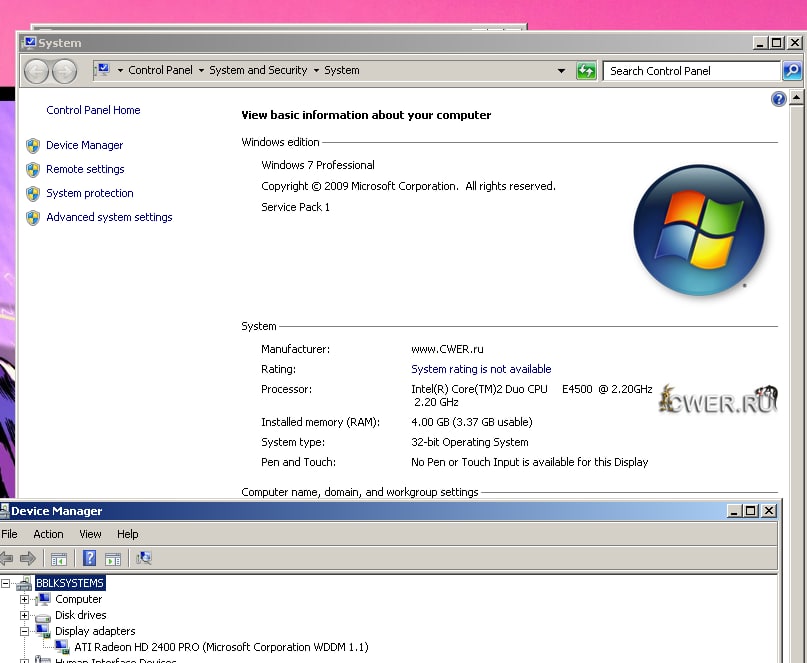Click the shield icon beside Remote settings
This screenshot has height=663, width=807.
click(33, 169)
